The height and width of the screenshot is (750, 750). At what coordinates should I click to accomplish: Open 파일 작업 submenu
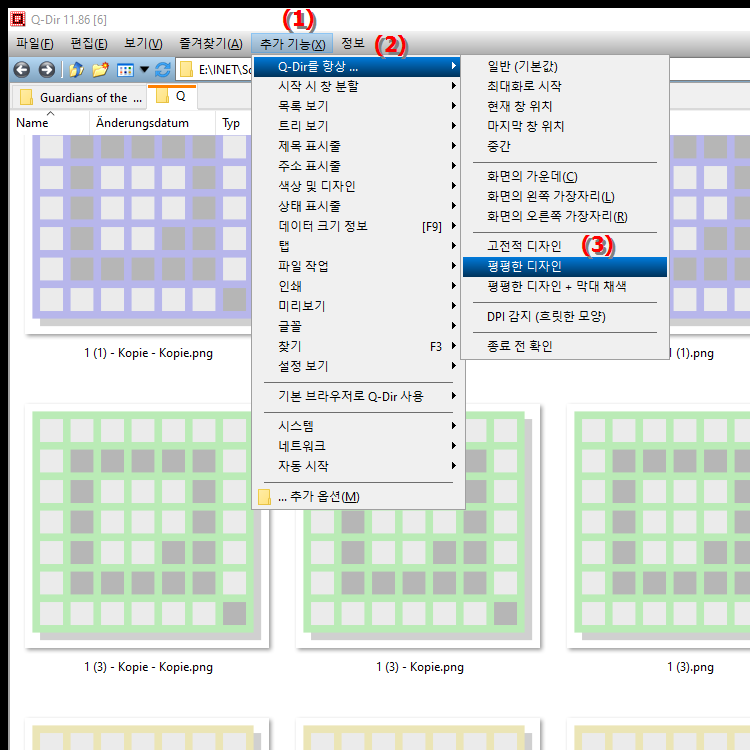coord(357,266)
